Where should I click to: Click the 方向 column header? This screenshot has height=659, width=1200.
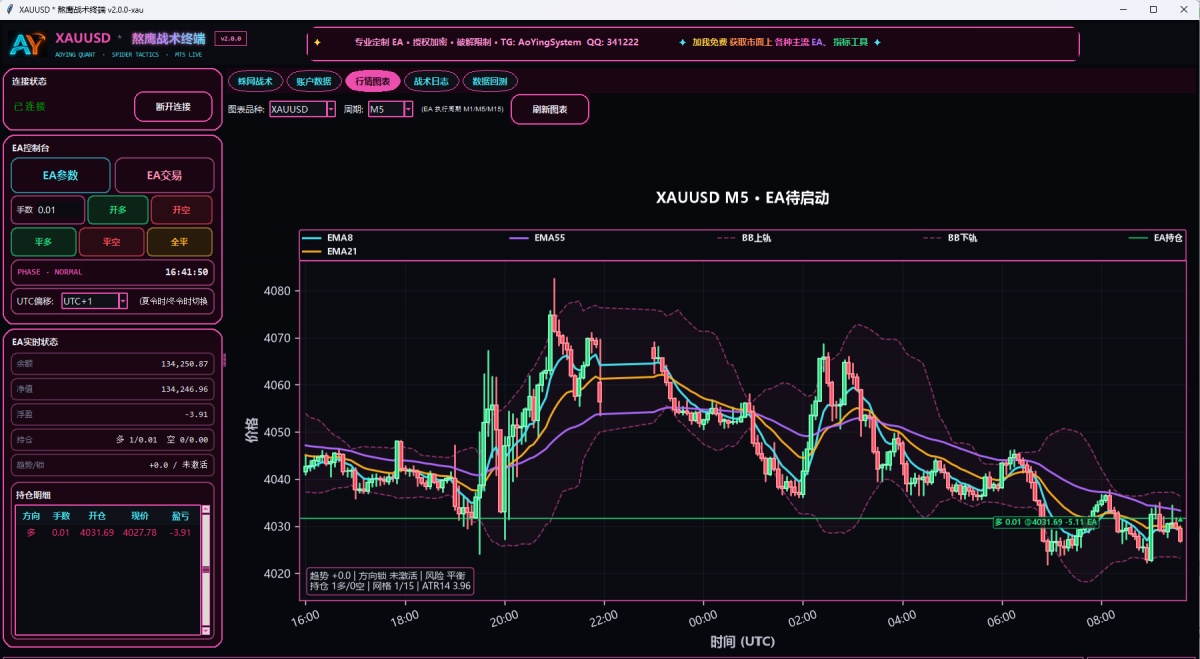pyautogui.click(x=31, y=516)
